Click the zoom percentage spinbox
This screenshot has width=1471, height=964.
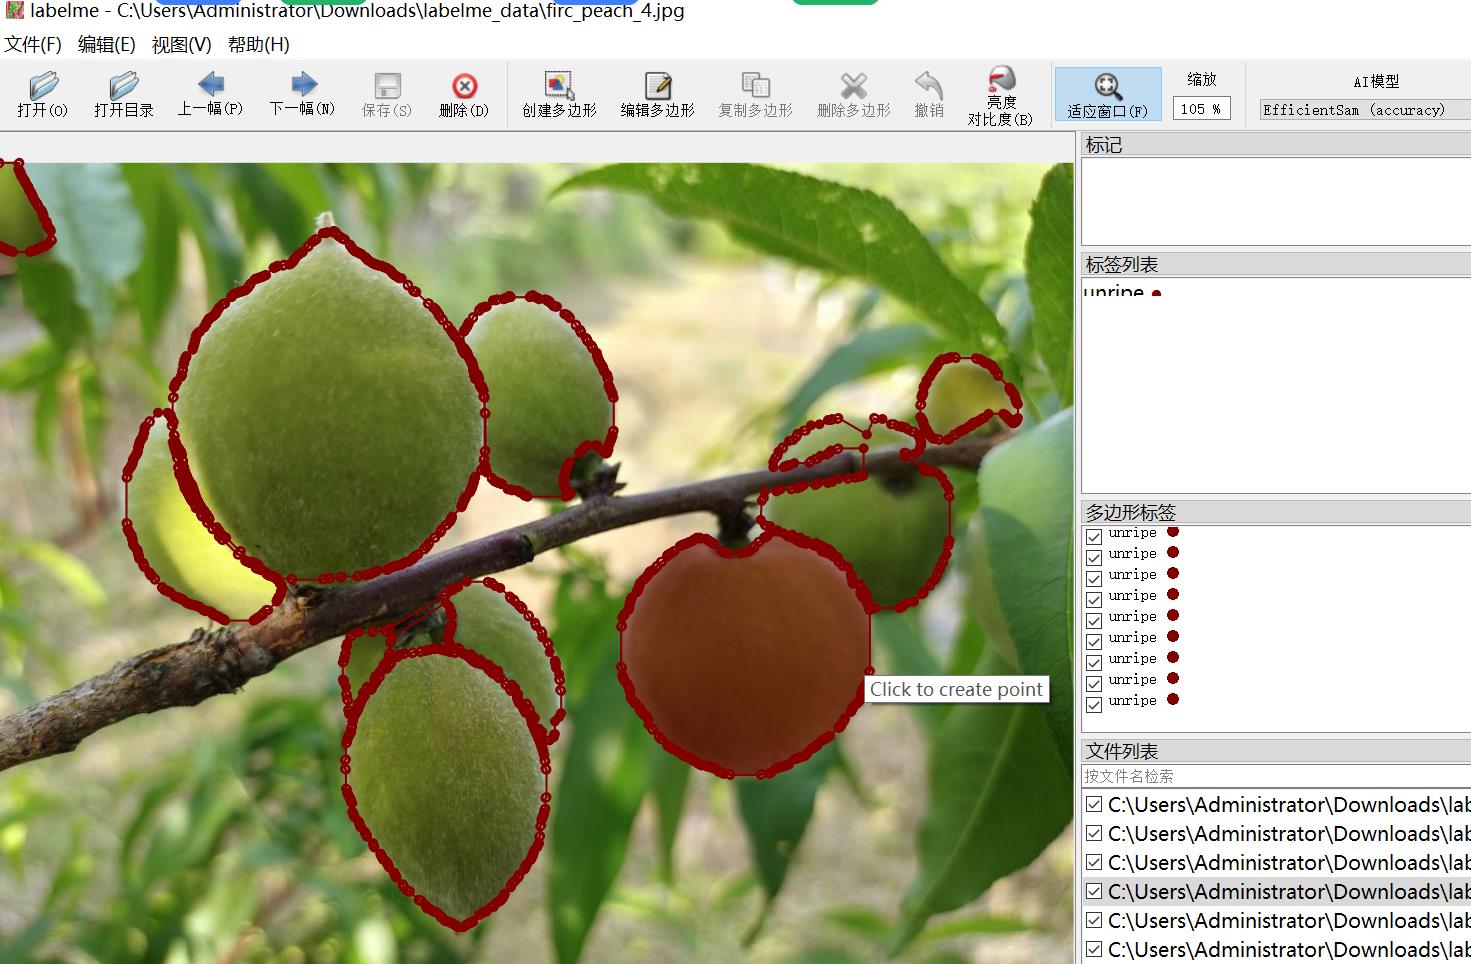click(1200, 109)
